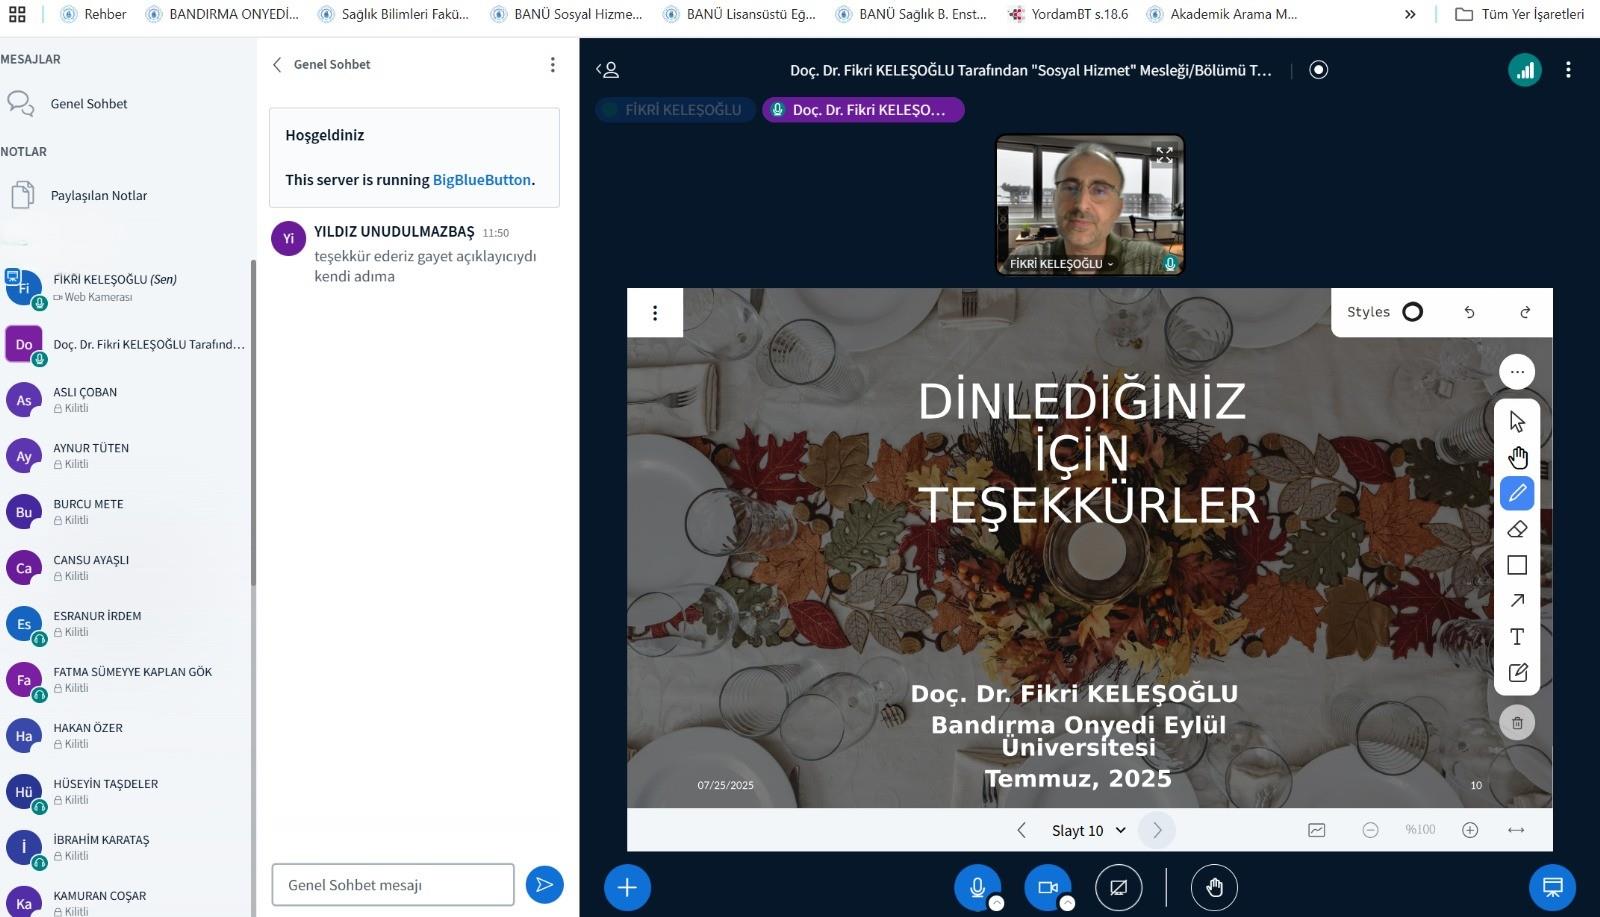
Task: Open chat options three-dot menu
Action: coord(552,65)
